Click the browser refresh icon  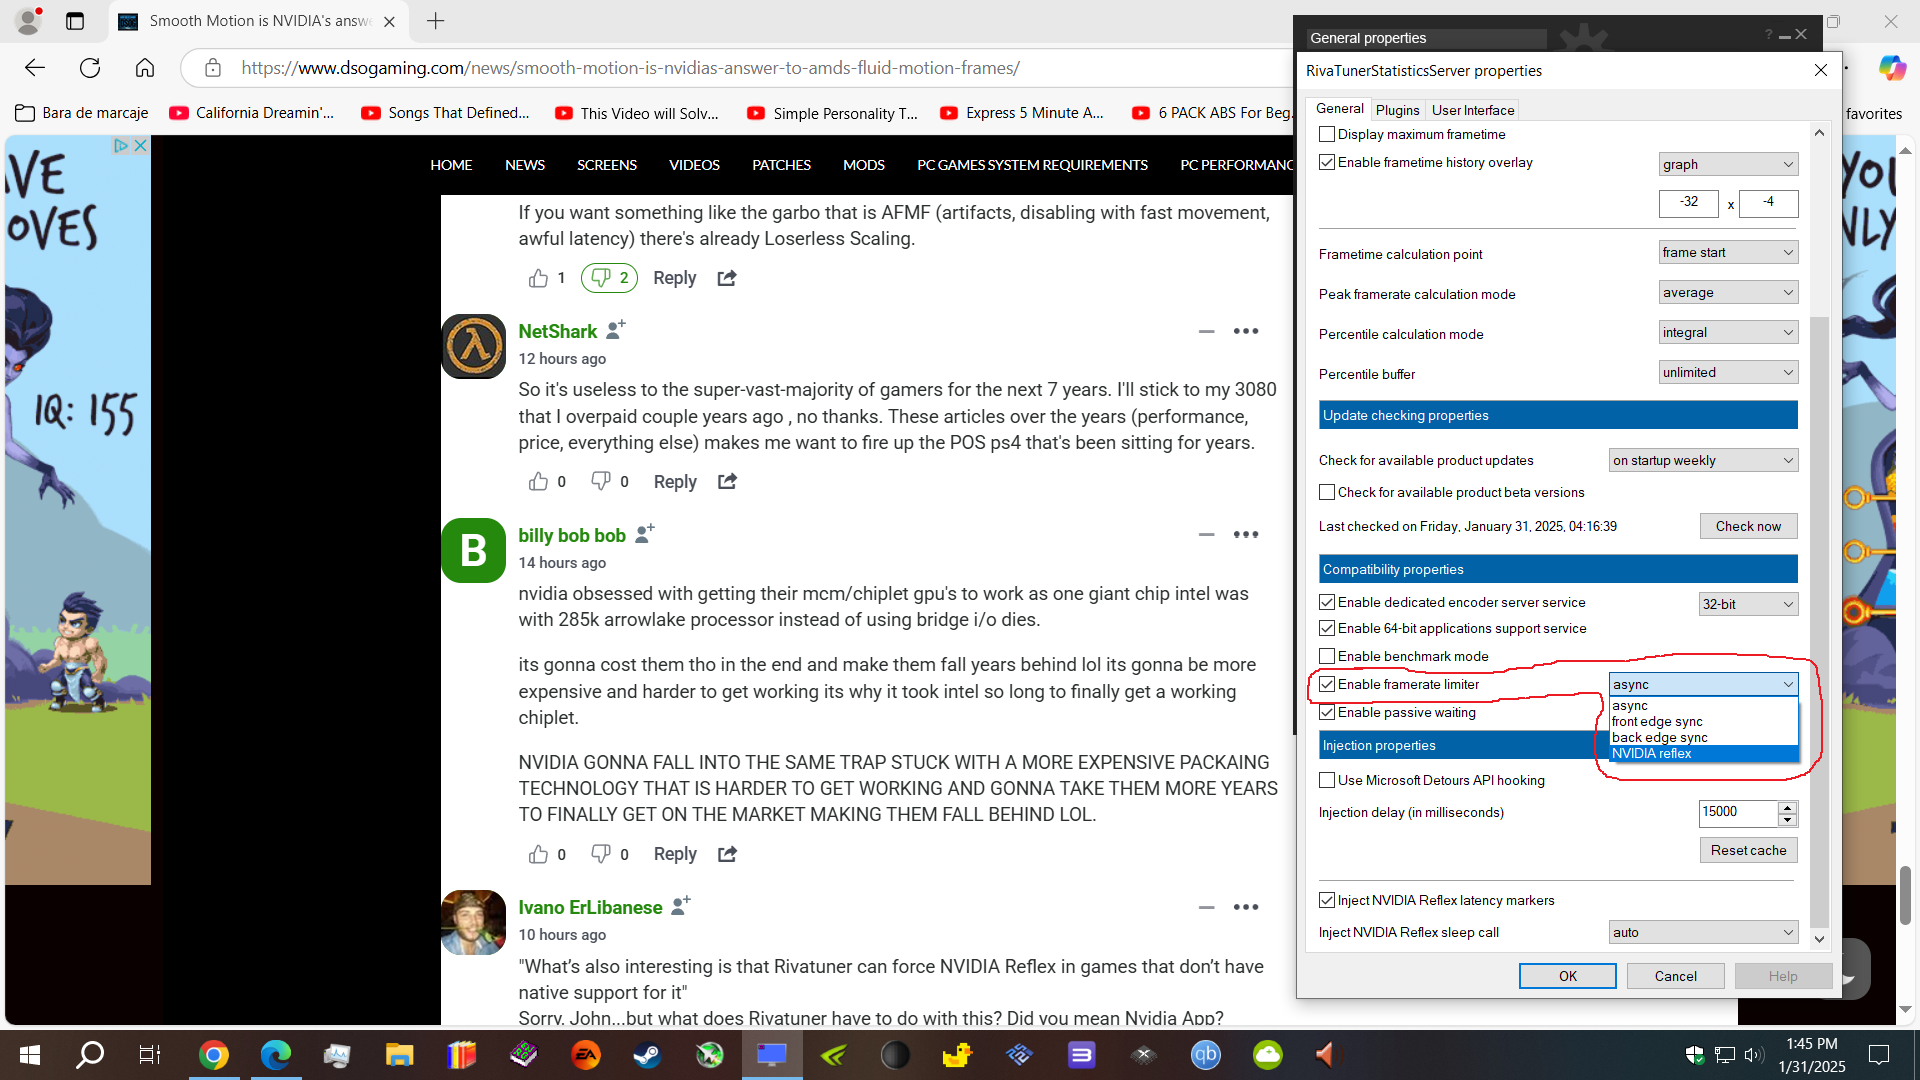coord(90,68)
